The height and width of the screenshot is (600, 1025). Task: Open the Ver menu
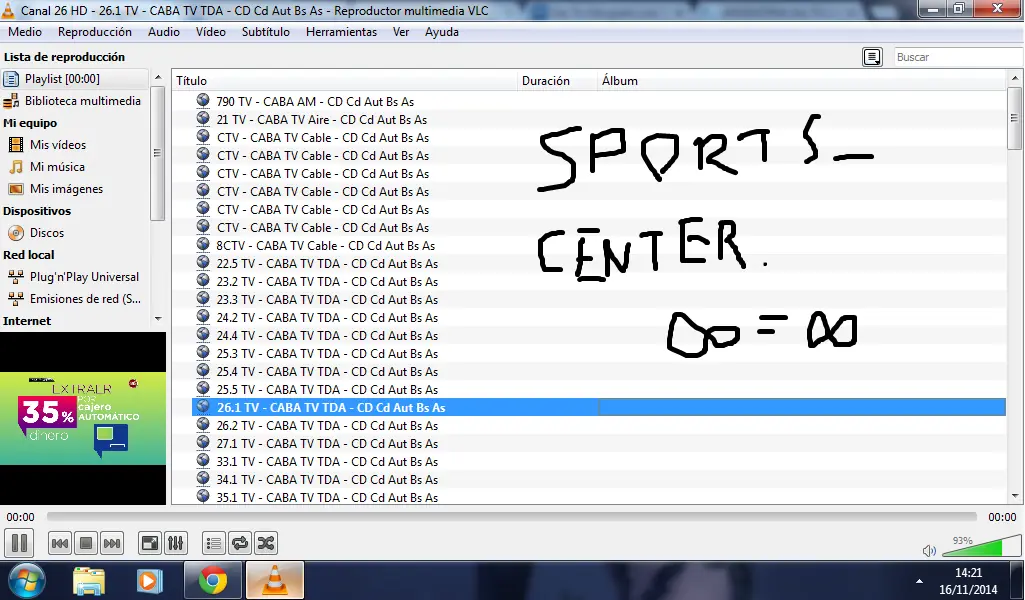(x=401, y=32)
